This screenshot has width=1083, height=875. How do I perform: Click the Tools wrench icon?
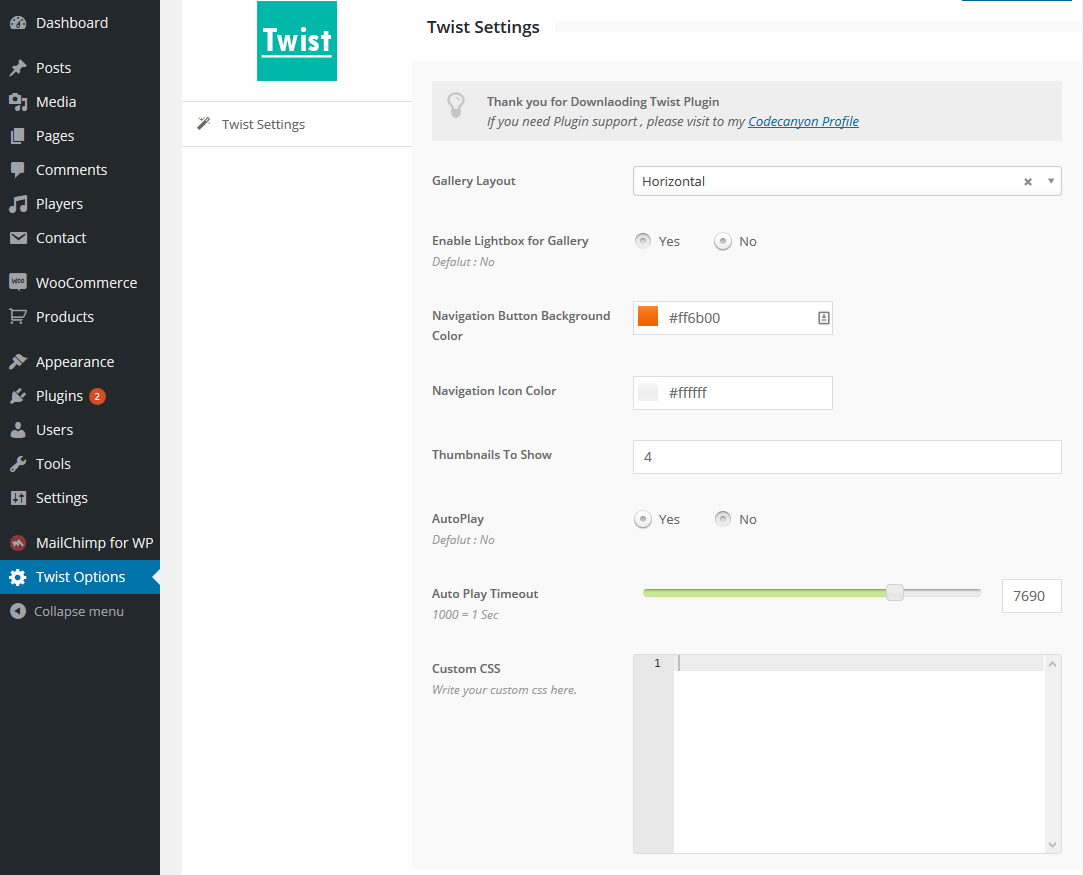click(x=18, y=464)
